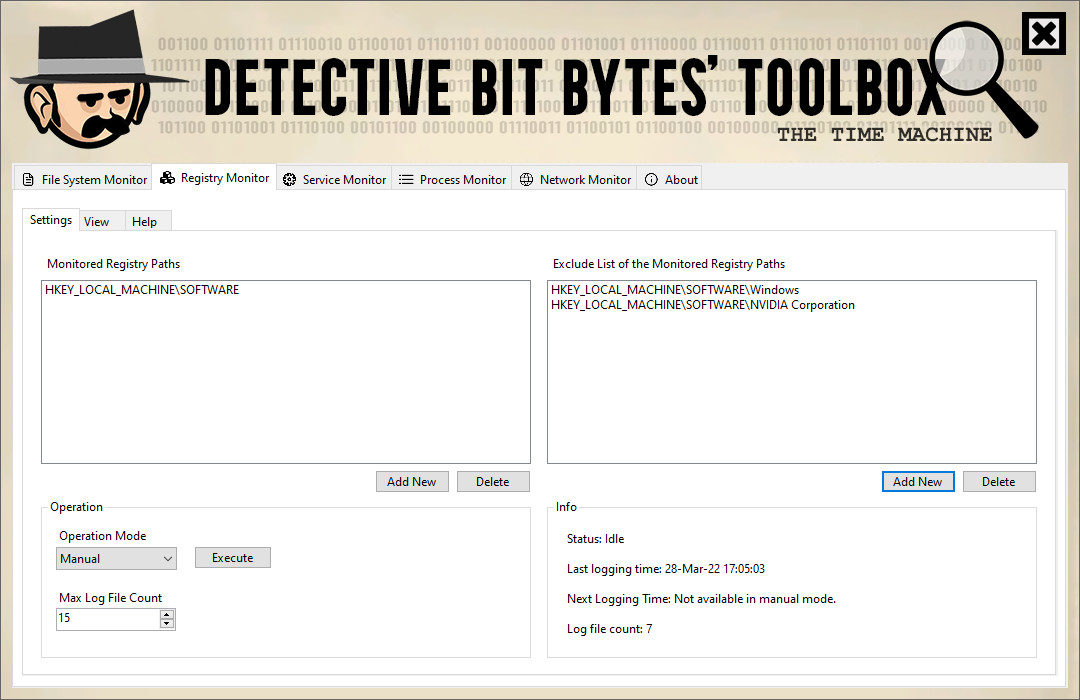Image resolution: width=1080 pixels, height=700 pixels.
Task: Increase Max Log File Count with up arrow
Action: click(167, 614)
